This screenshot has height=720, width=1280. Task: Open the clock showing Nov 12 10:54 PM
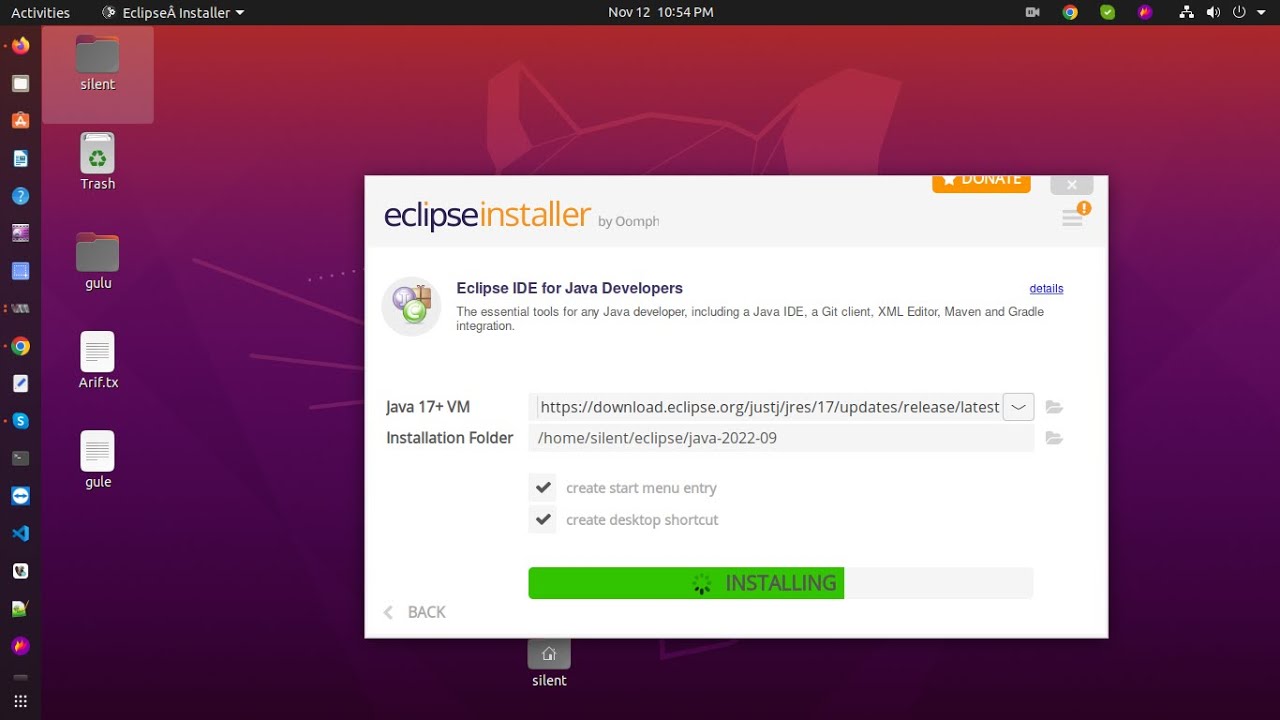[x=661, y=13]
